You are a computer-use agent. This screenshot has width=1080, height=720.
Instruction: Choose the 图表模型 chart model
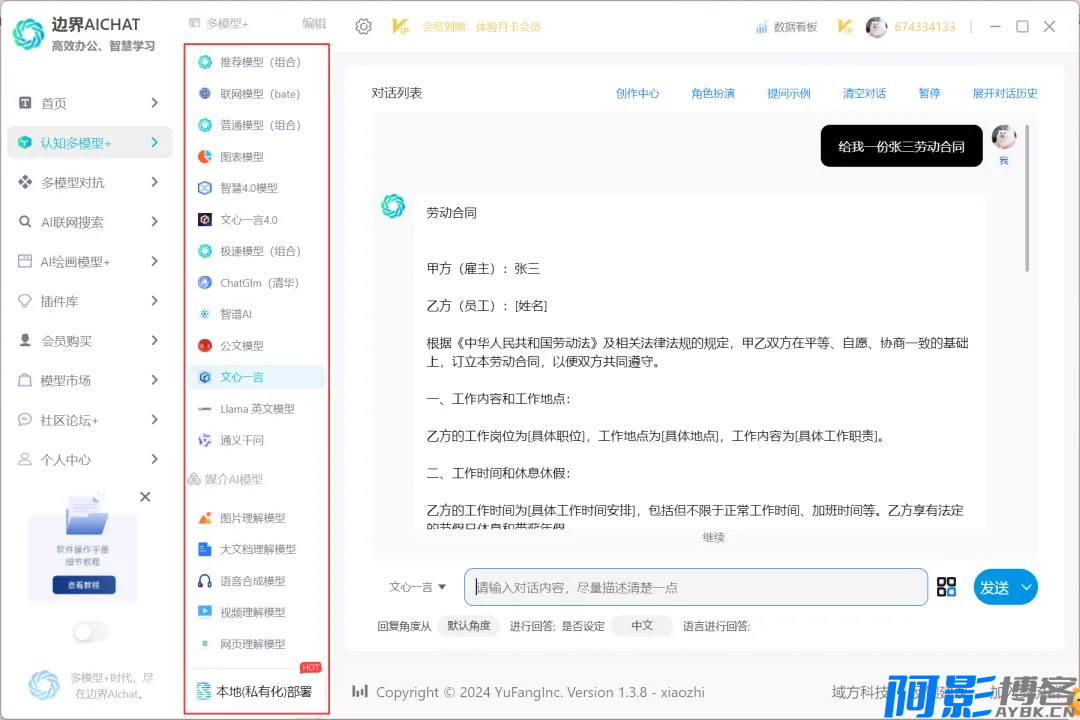click(256, 157)
